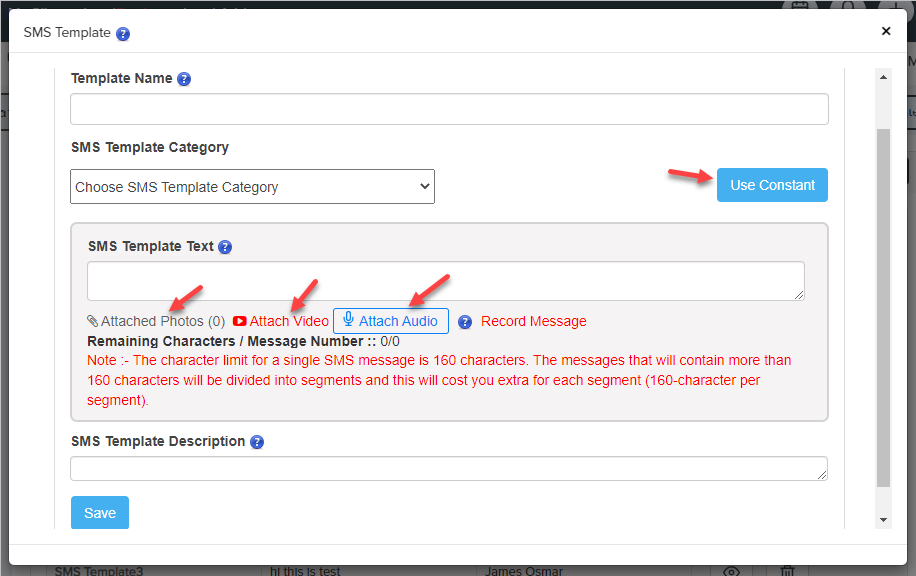
Task: Click the help icon before Record Message
Action: [x=465, y=322]
